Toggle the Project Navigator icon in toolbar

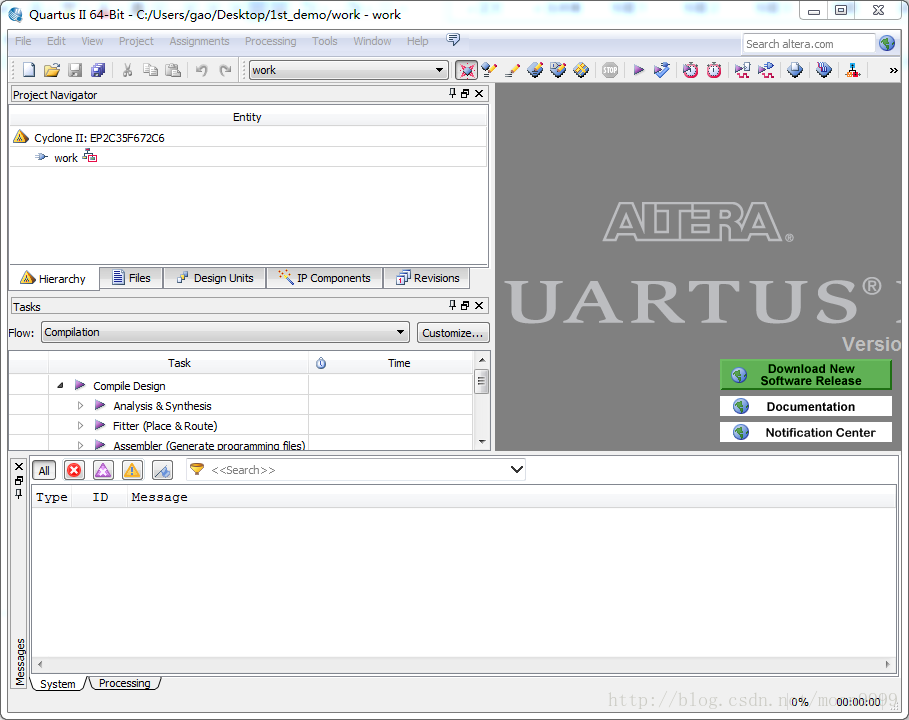(x=466, y=70)
